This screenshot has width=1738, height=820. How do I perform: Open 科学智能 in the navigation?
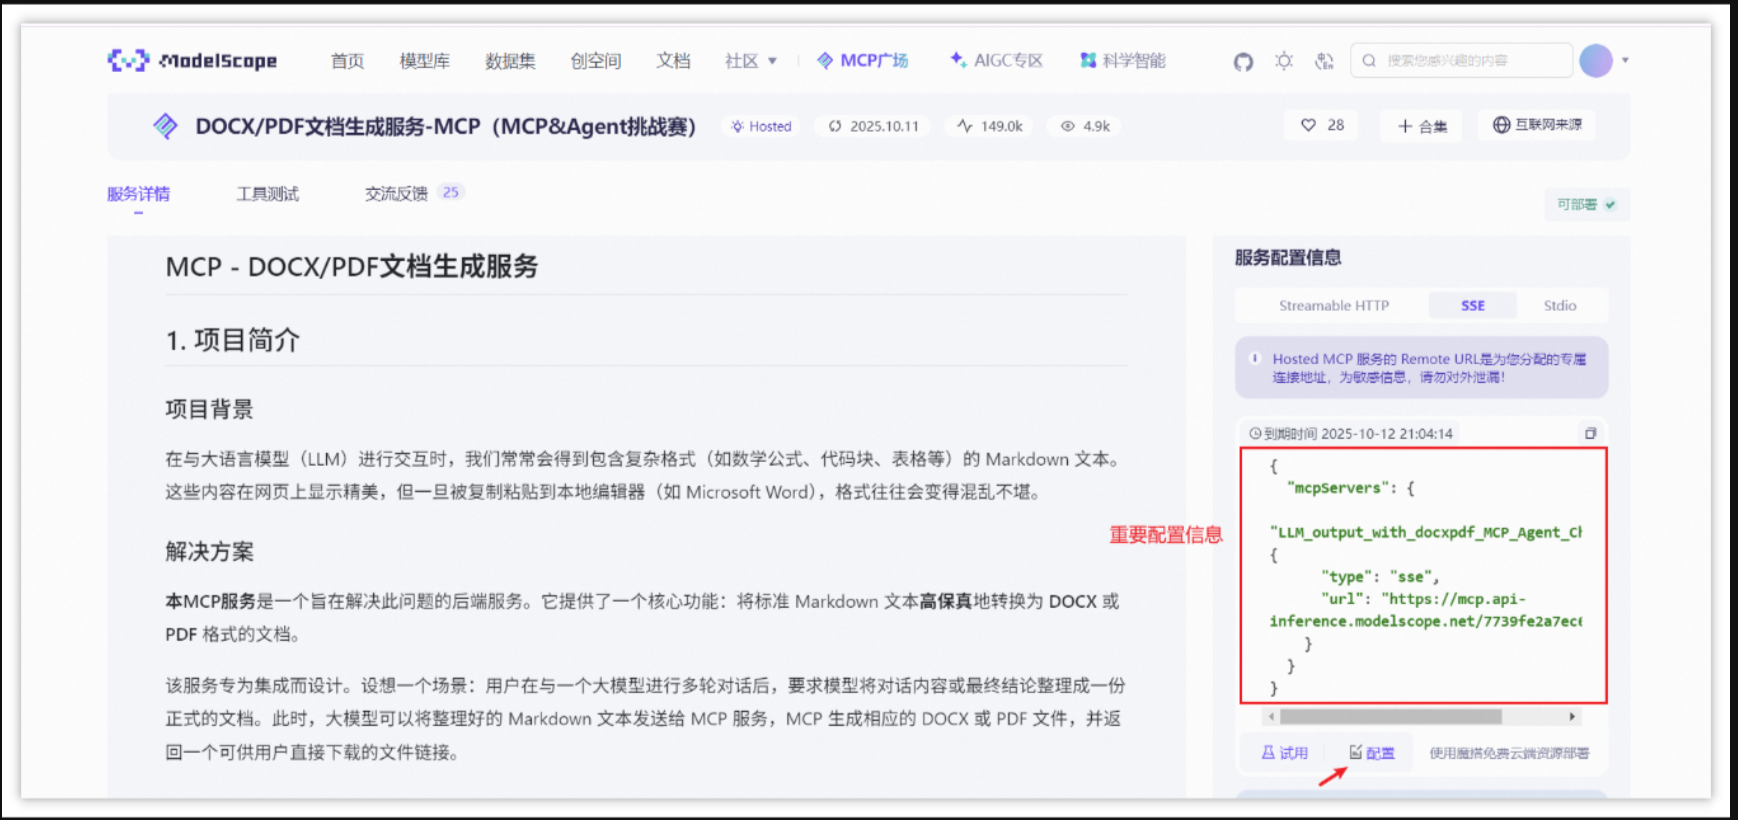tap(1123, 61)
